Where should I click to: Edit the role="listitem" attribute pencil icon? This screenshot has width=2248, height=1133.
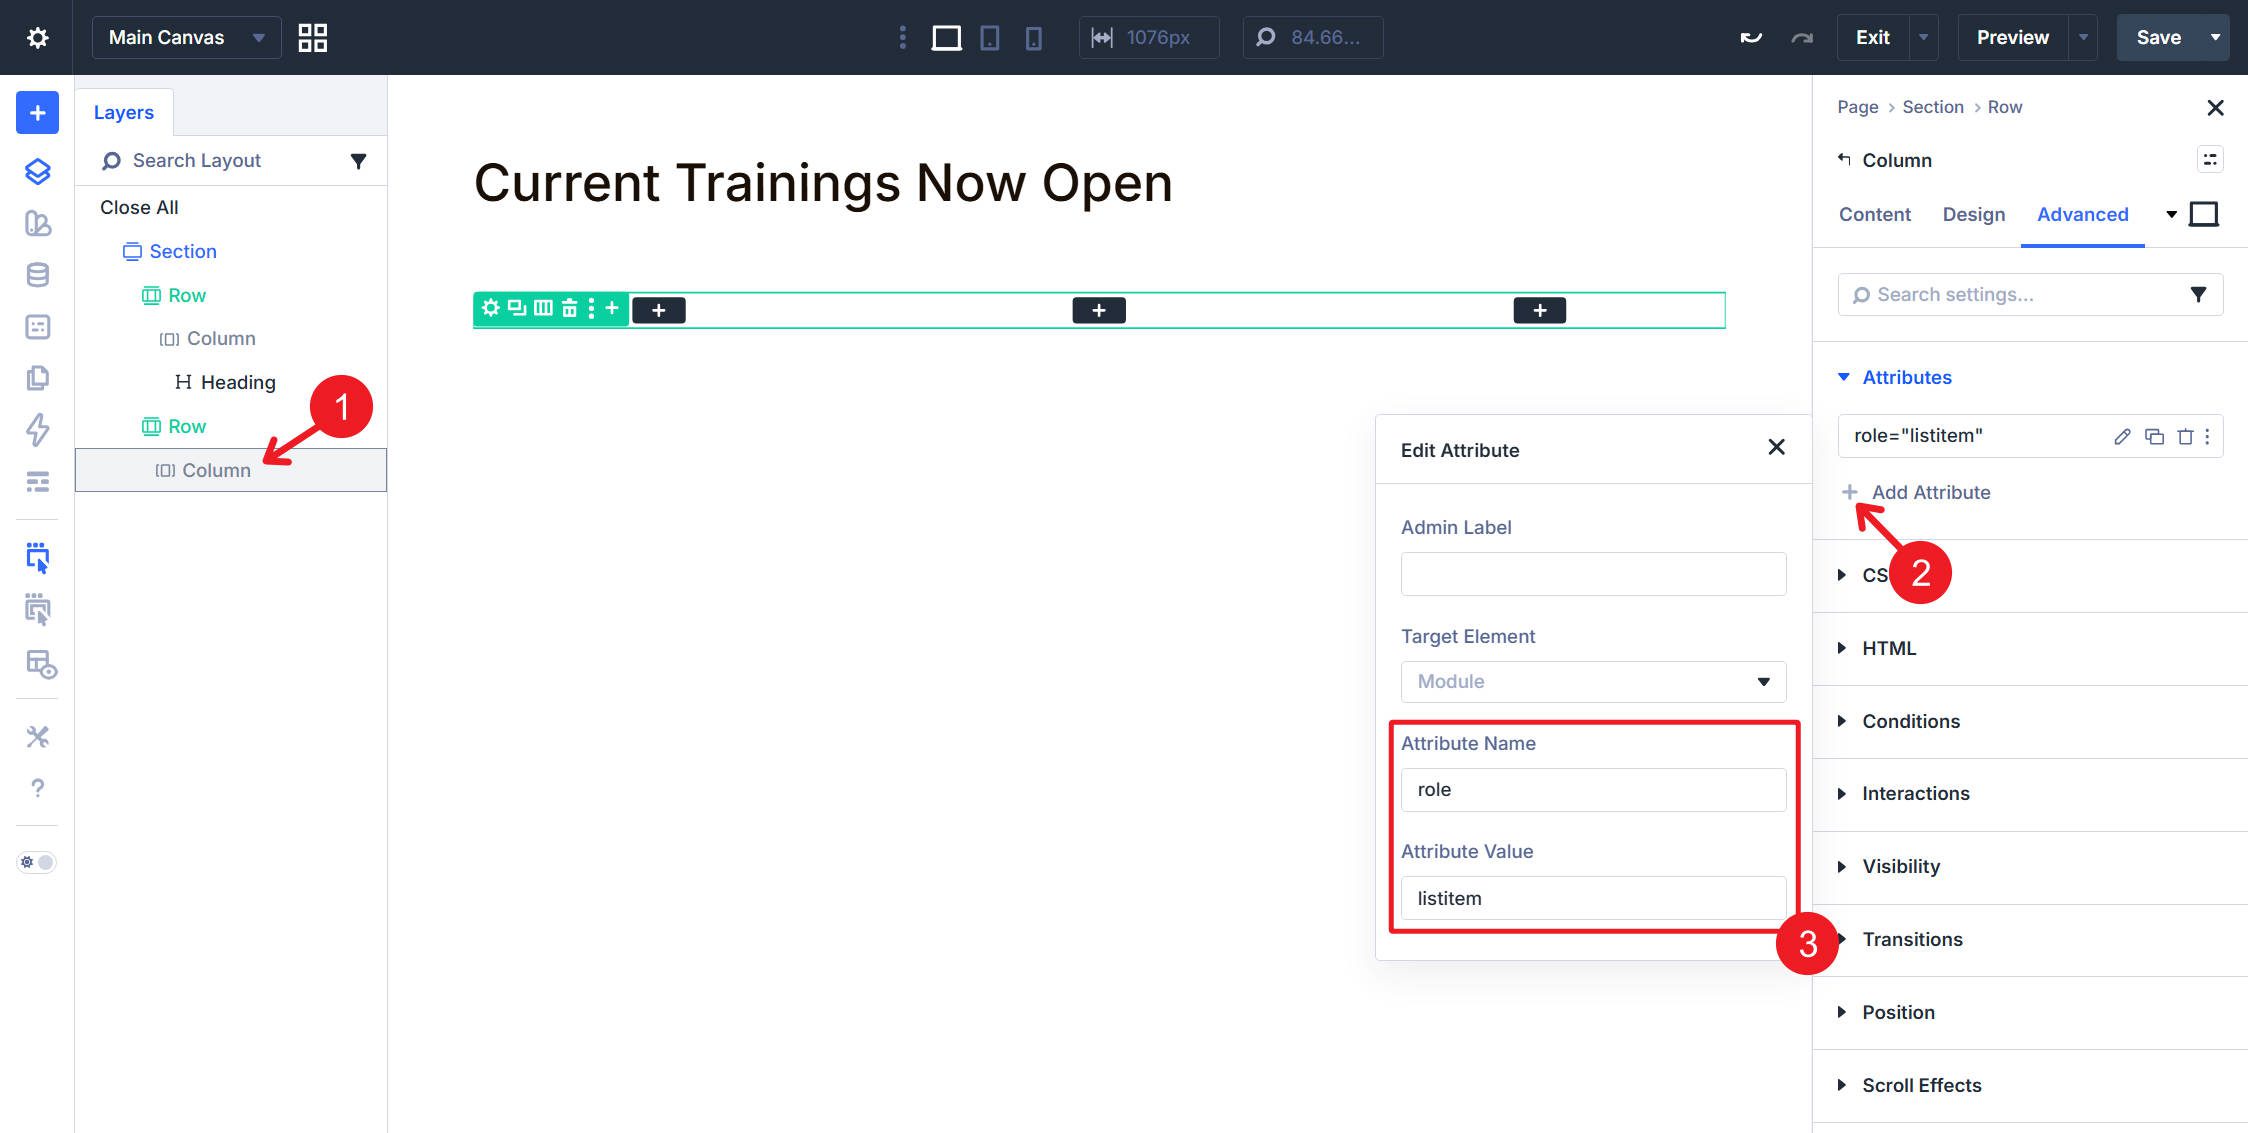2122,436
